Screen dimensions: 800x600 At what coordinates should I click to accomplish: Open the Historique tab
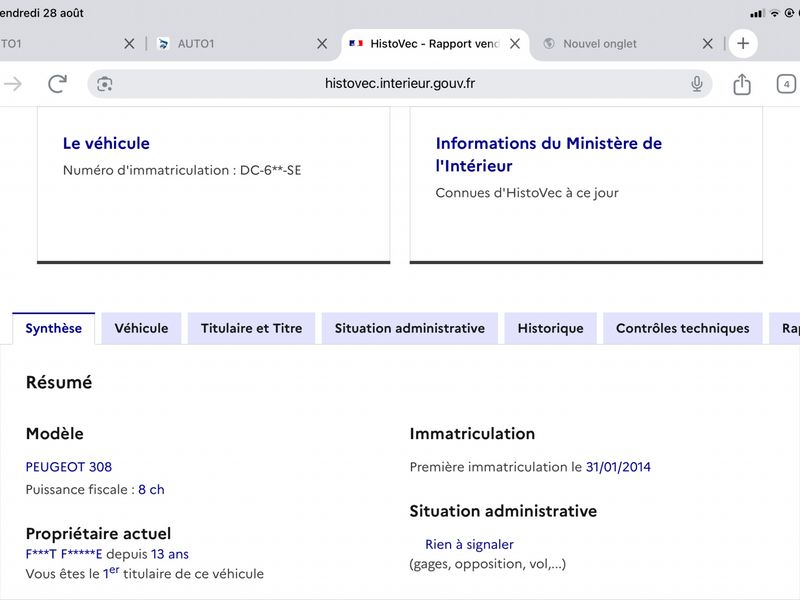pyautogui.click(x=551, y=328)
